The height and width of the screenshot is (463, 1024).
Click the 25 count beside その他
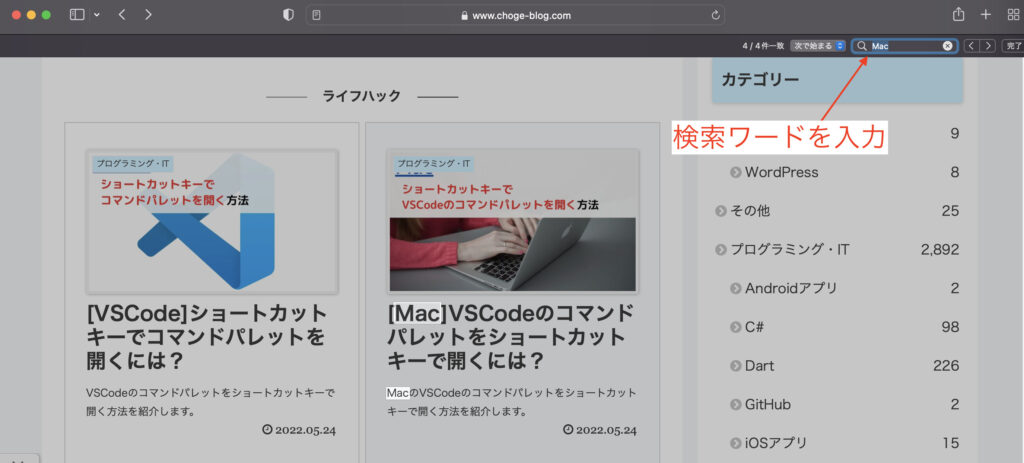[951, 211]
